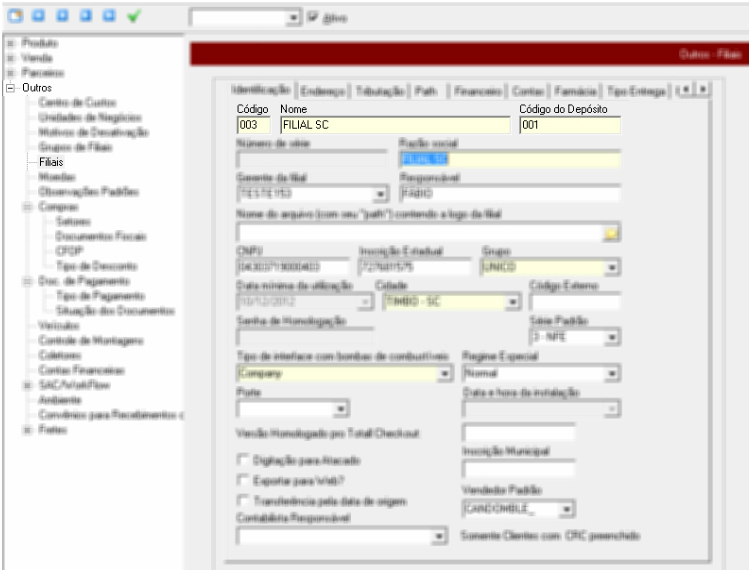750x570 pixels.
Task: Click the Código do Depósito field
Action: click(x=570, y=125)
